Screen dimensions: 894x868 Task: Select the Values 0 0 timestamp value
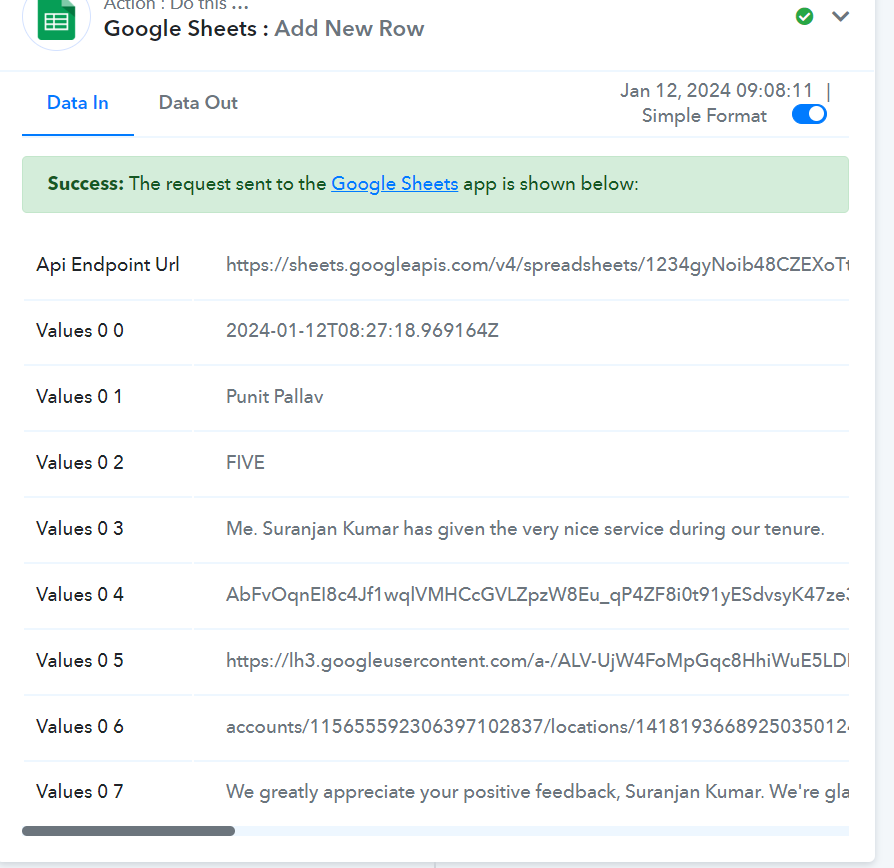(362, 331)
